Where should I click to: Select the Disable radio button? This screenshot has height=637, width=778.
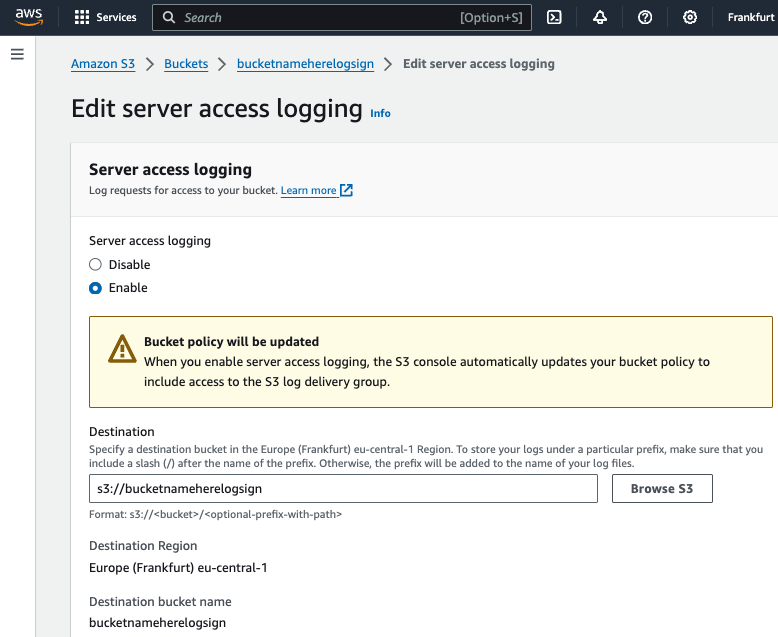[x=95, y=264]
